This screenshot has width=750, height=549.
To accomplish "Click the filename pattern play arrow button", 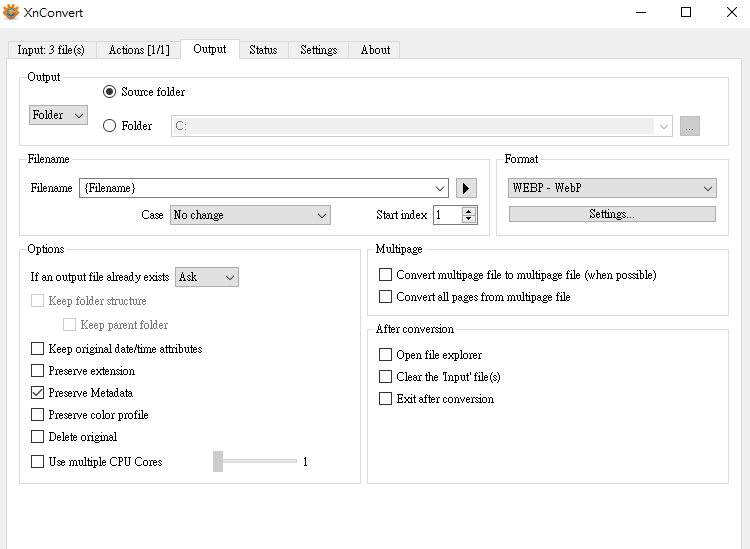I will [x=466, y=188].
